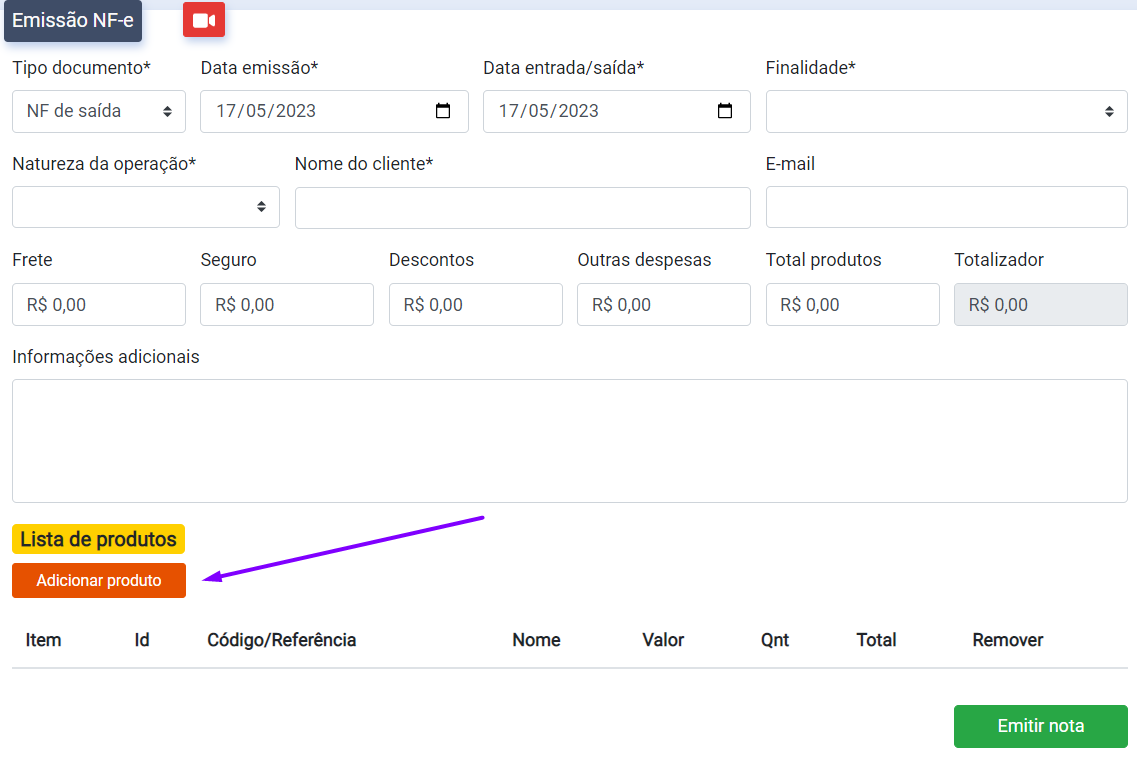
Task: Open calendar picker for Data entrada/saída
Action: [725, 111]
